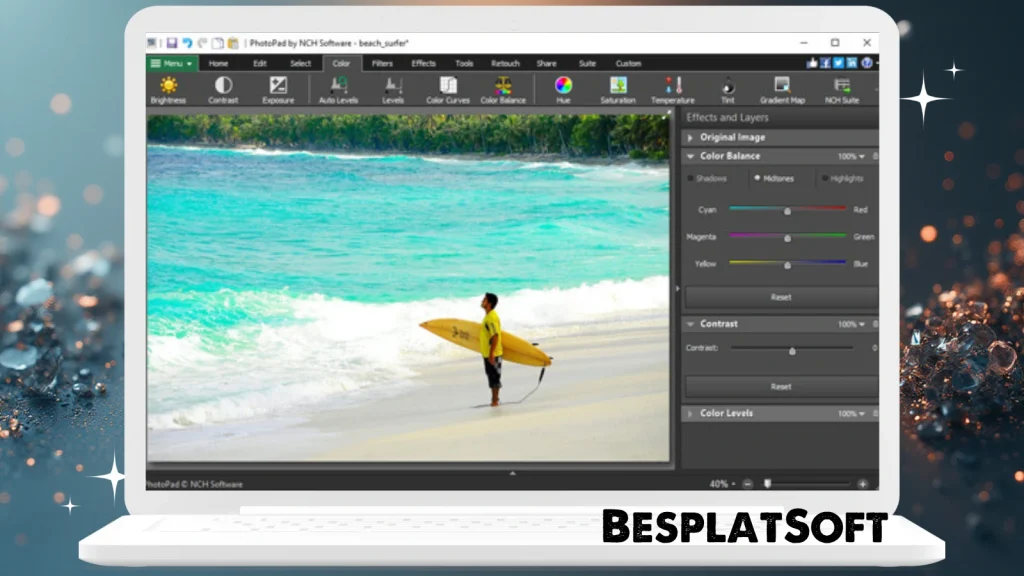Select the Contrast tool icon
The height and width of the screenshot is (576, 1024).
pos(223,86)
